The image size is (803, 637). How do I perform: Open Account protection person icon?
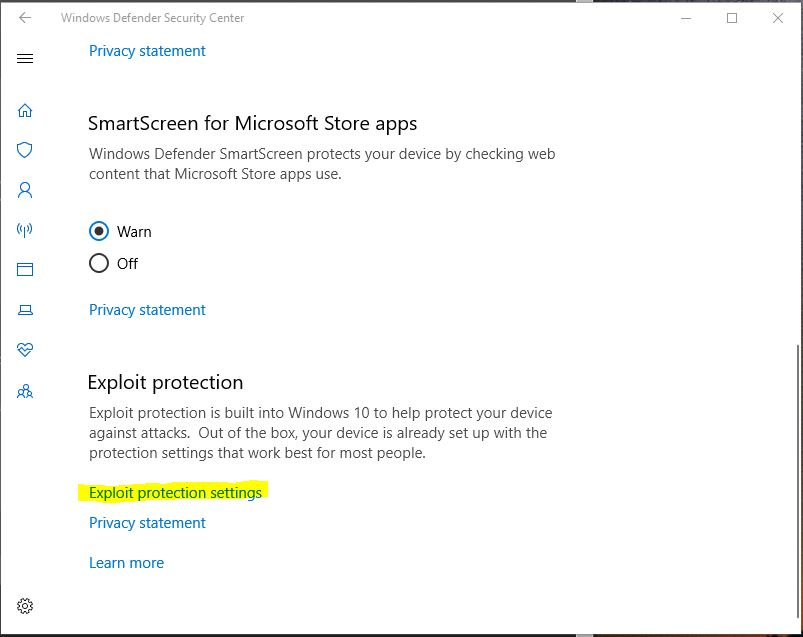pyautogui.click(x=25, y=190)
